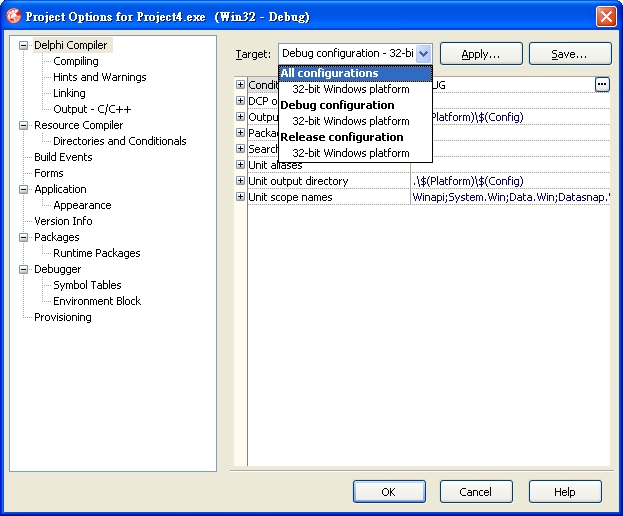Open the Forms options page

click(x=49, y=173)
